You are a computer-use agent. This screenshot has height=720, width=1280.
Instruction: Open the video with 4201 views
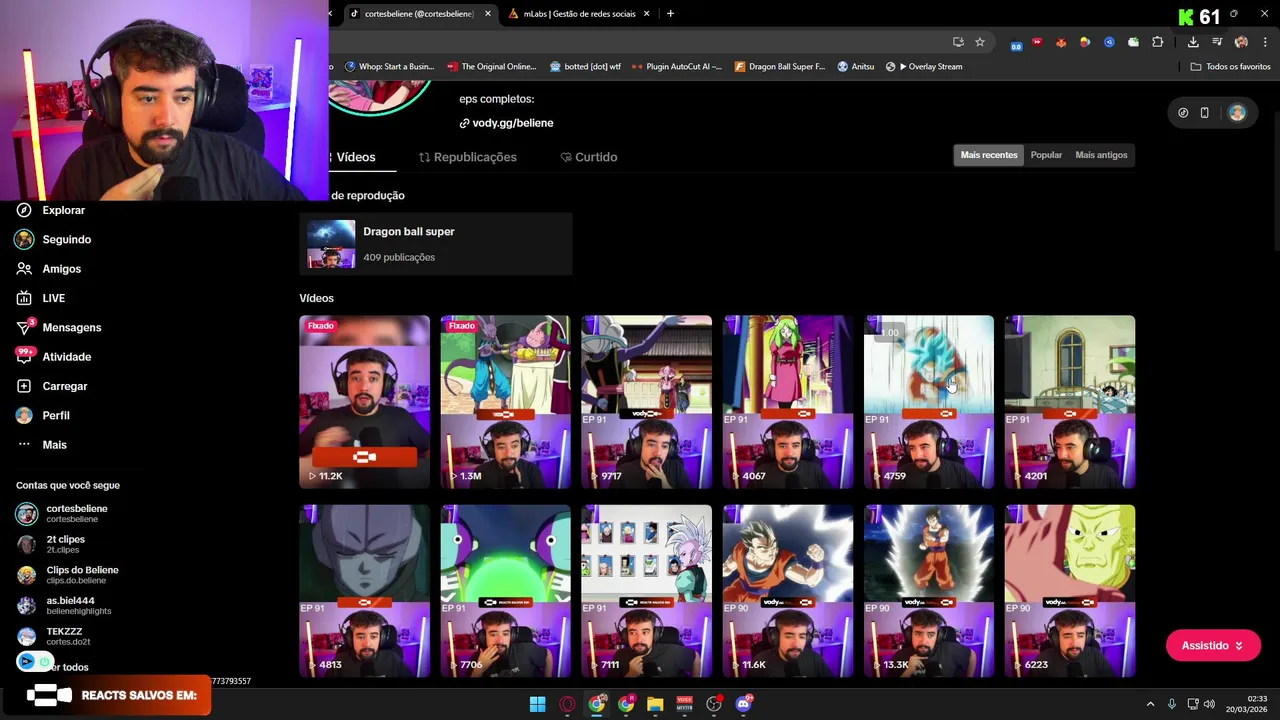pyautogui.click(x=1070, y=402)
